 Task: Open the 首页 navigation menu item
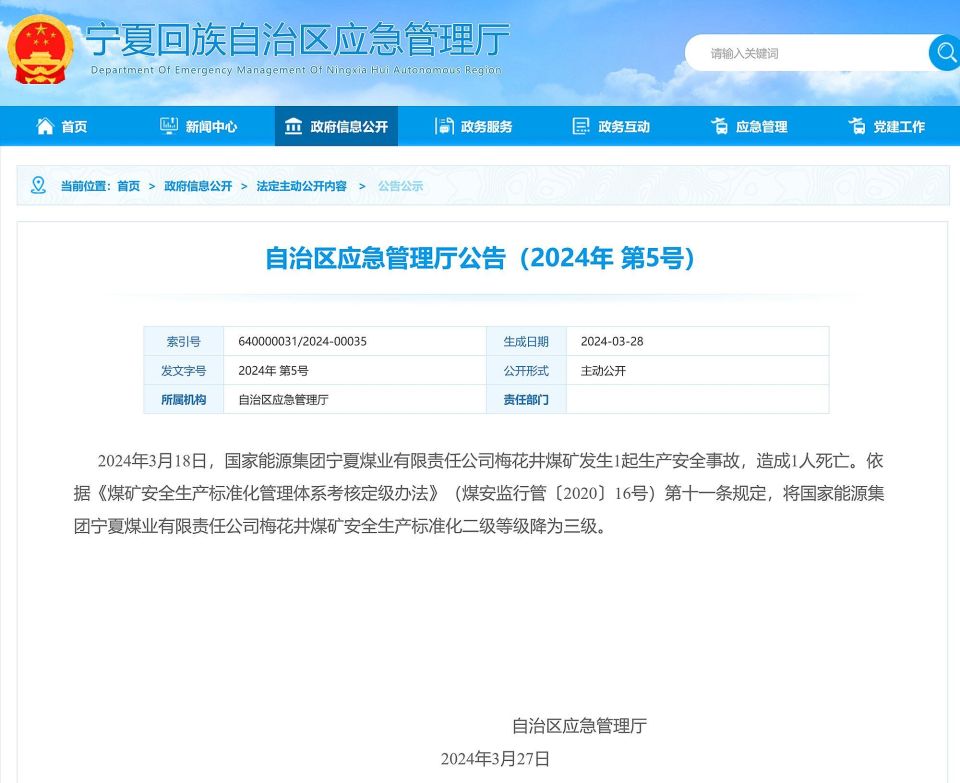coord(75,126)
